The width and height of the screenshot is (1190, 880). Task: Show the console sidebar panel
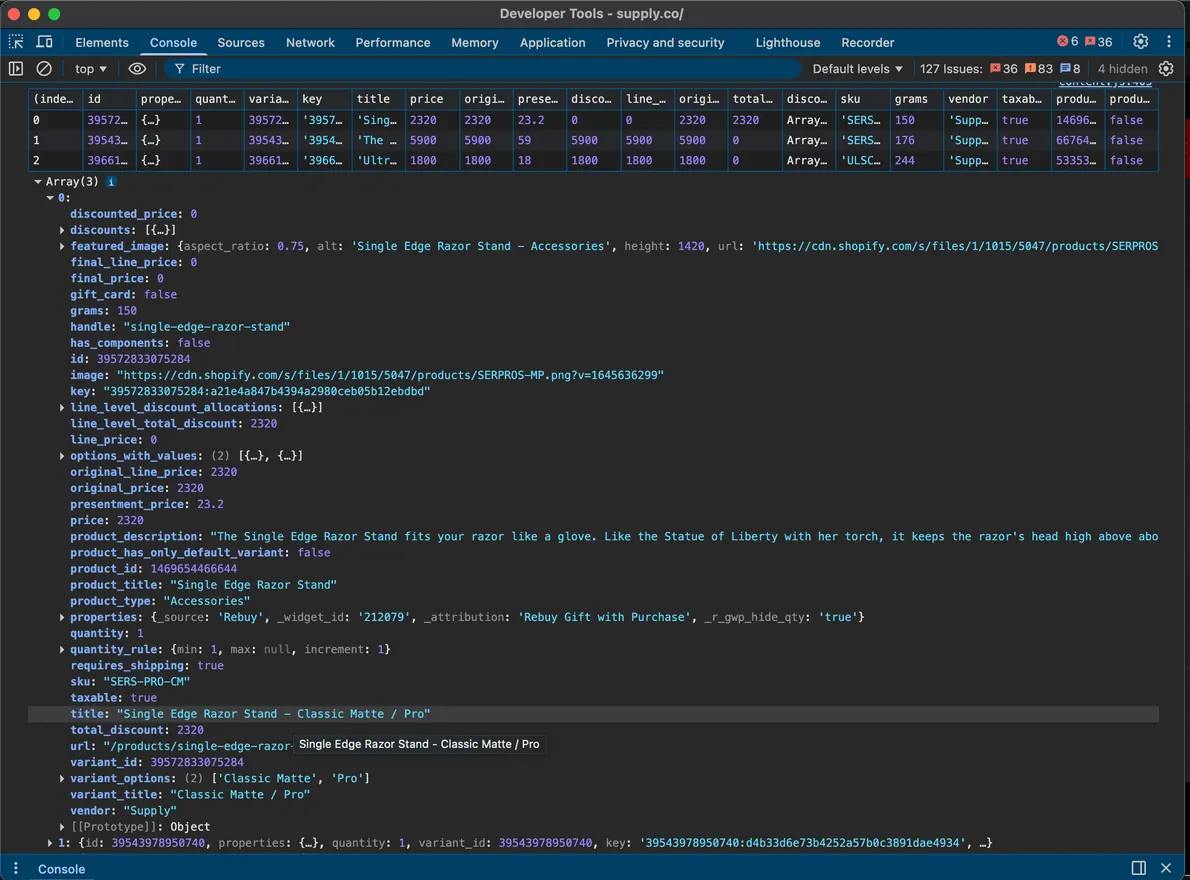tap(16, 68)
